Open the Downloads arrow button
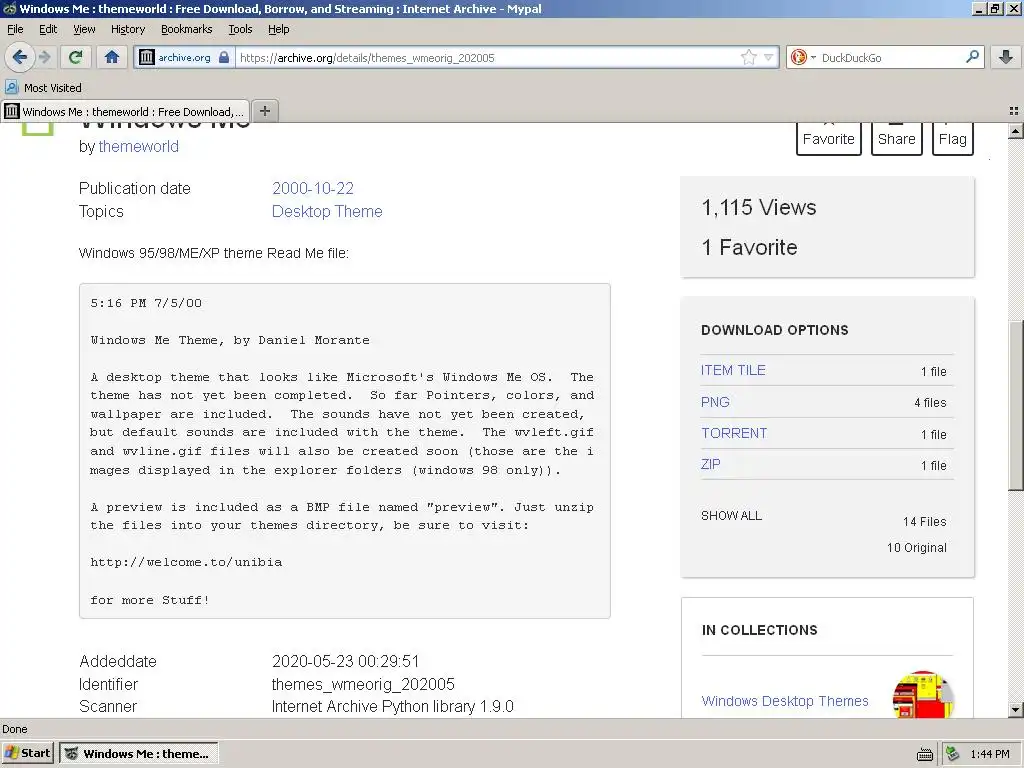Viewport: 1024px width, 768px height. 1006,57
